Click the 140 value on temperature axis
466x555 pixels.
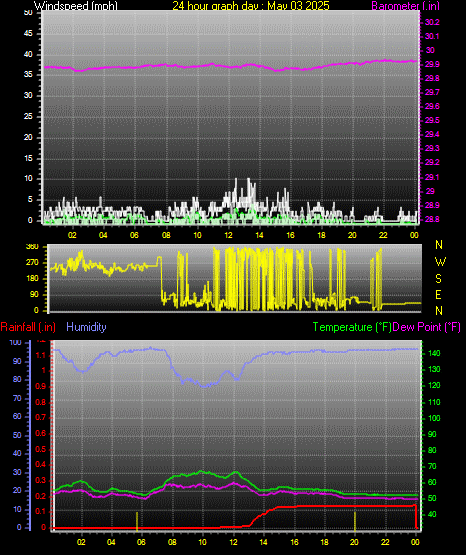[435, 353]
